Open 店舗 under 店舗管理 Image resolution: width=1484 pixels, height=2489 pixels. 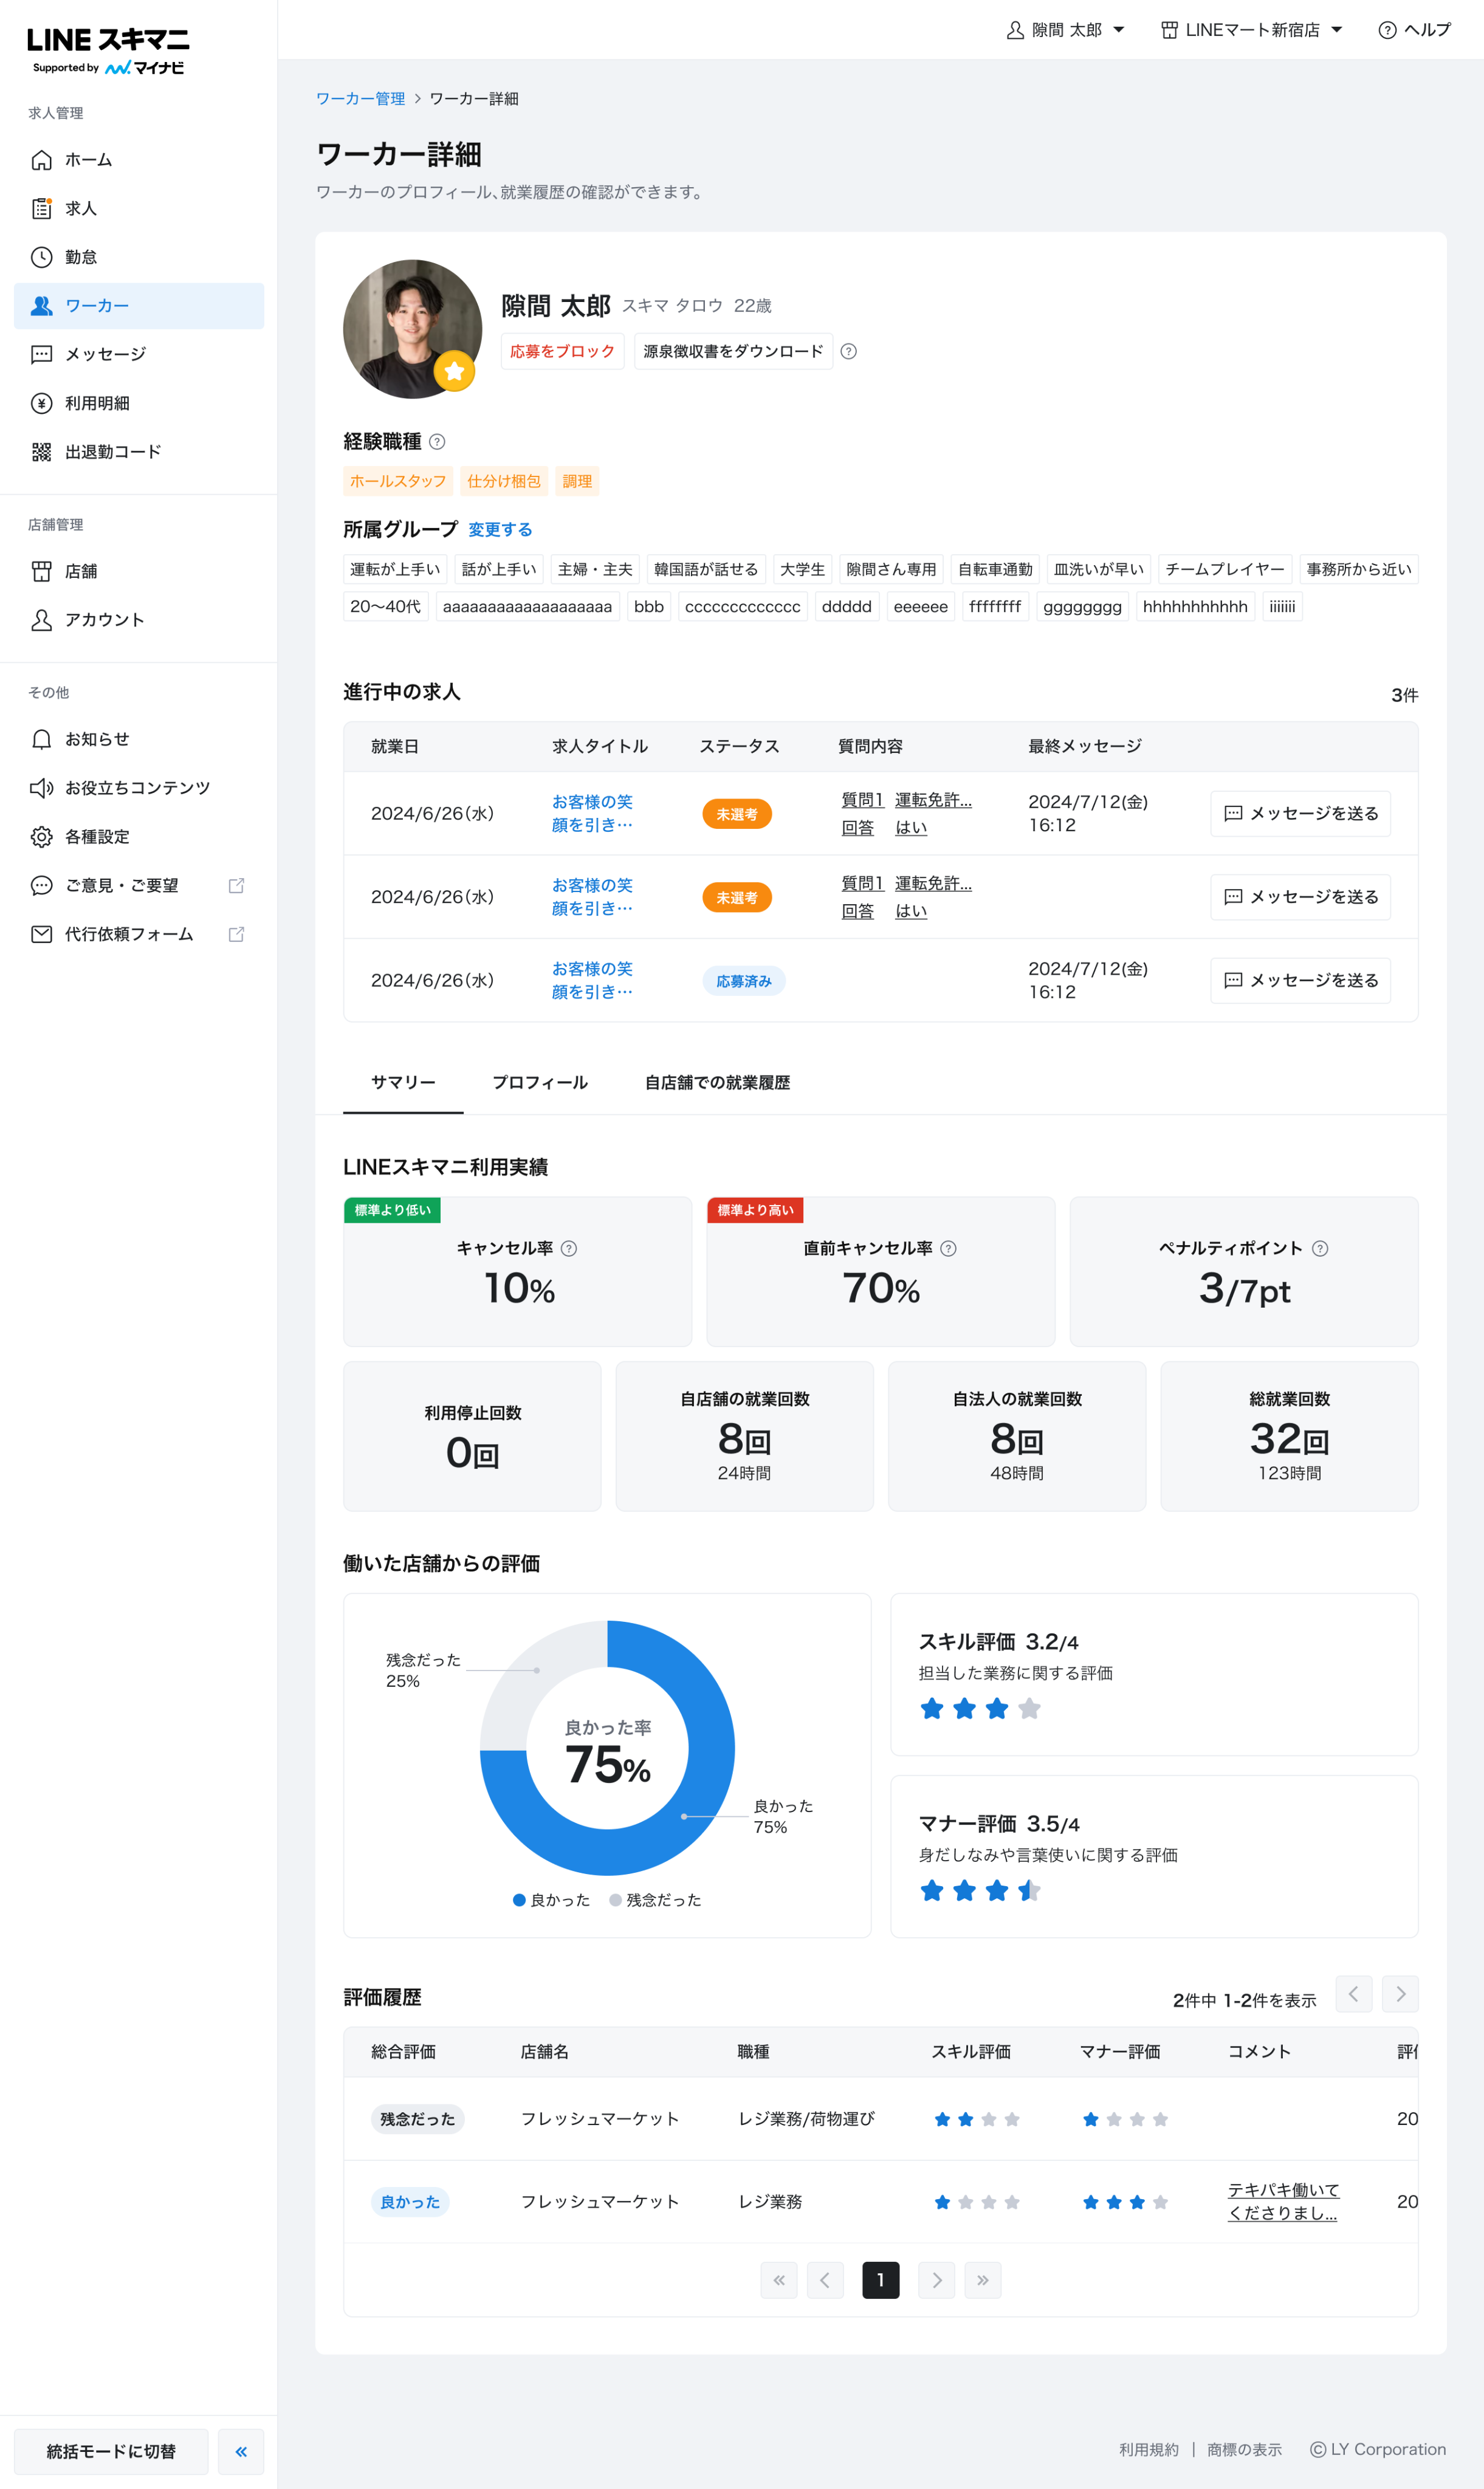pos(80,571)
